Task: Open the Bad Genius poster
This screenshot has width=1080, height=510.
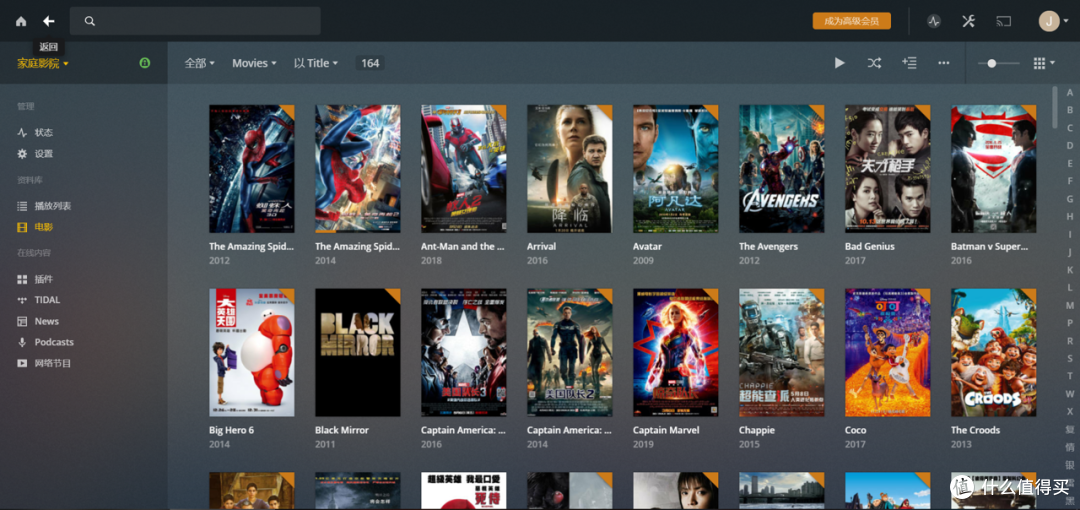Action: click(888, 169)
